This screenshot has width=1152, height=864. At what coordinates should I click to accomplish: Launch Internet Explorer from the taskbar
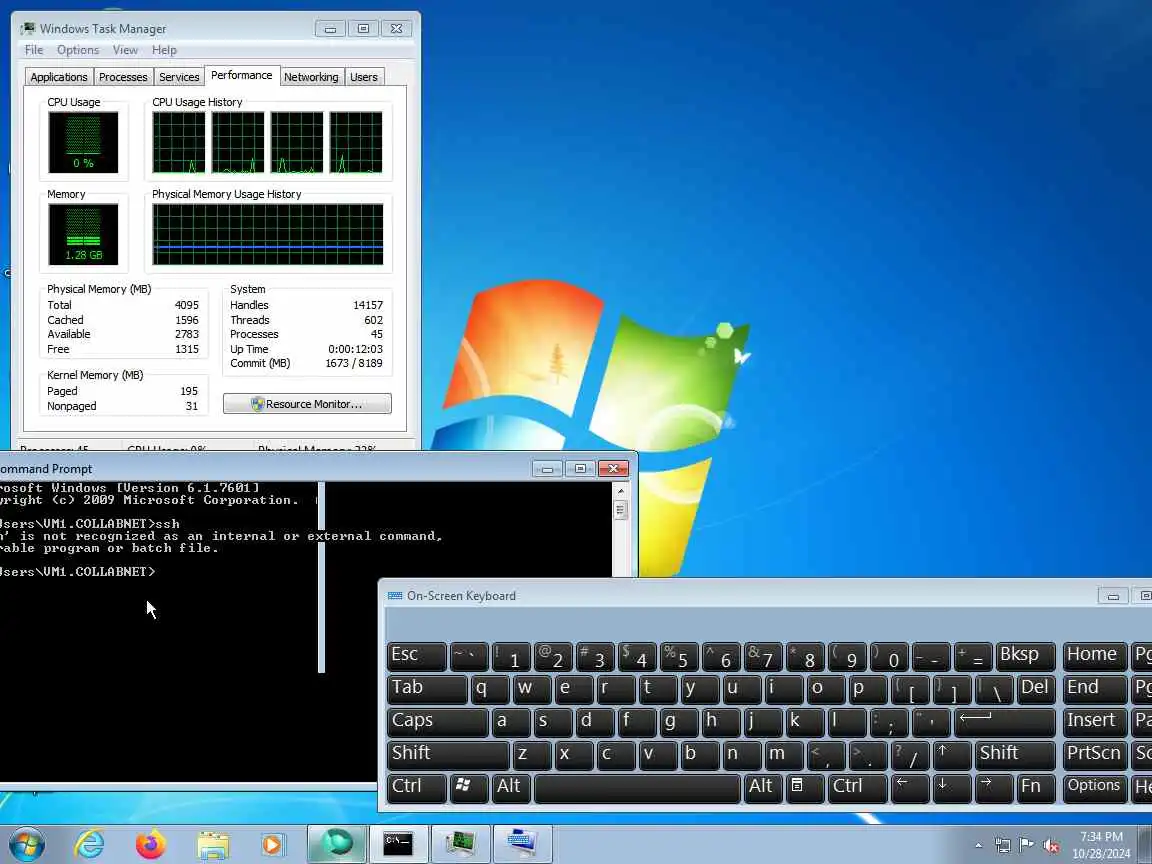(x=90, y=844)
